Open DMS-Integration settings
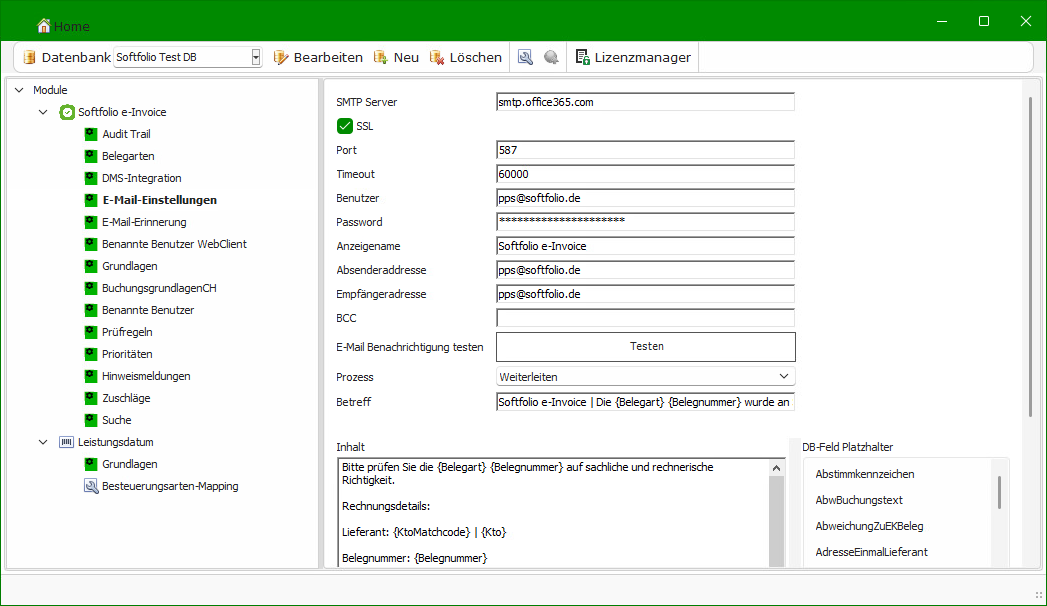 [142, 178]
